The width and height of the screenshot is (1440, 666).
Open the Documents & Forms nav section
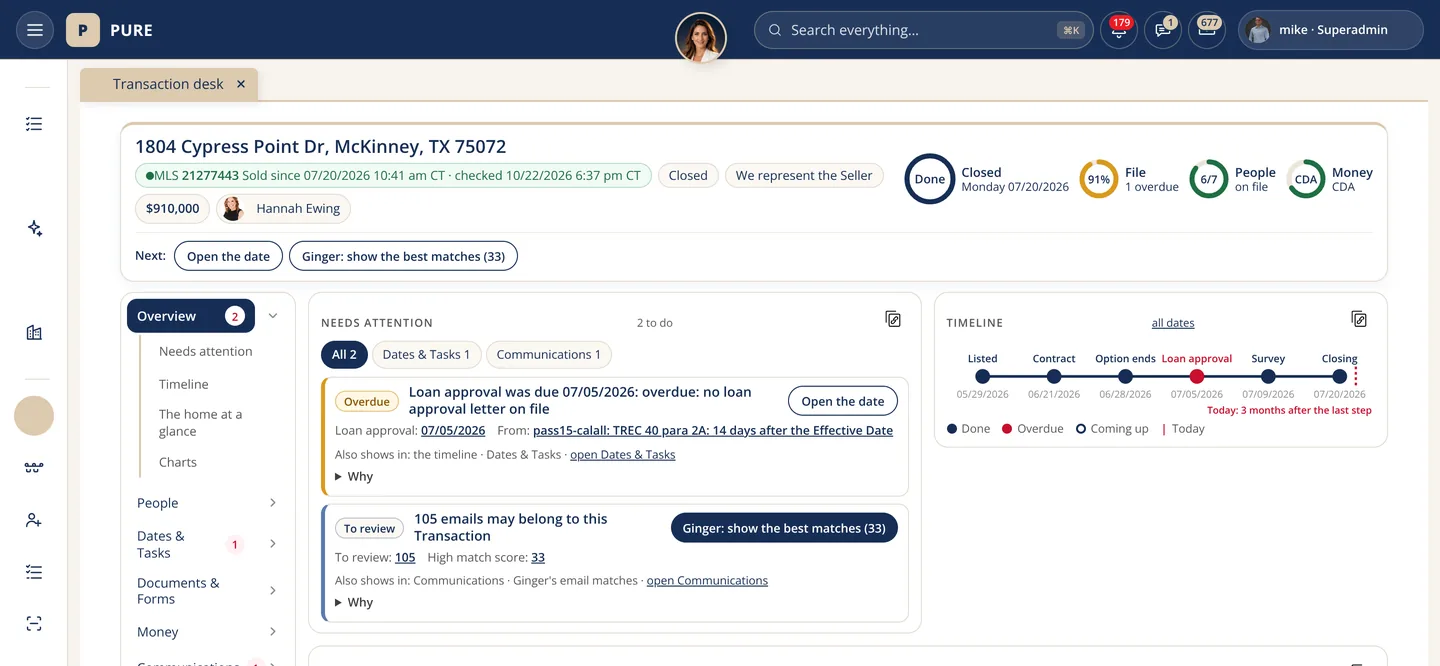coord(178,591)
